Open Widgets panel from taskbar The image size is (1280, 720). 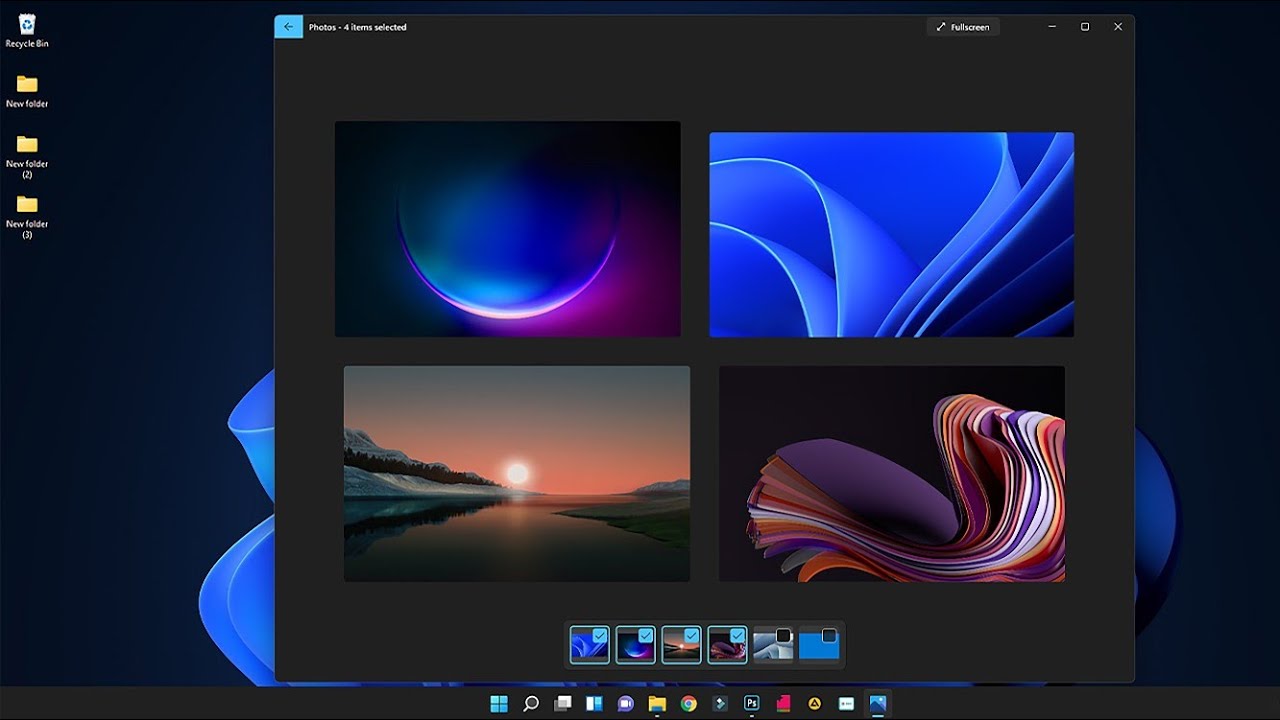(594, 703)
